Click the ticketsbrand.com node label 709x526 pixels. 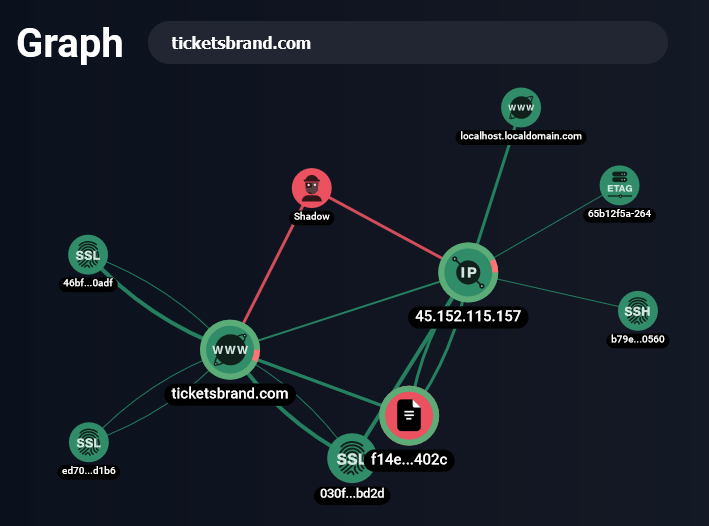pos(230,394)
